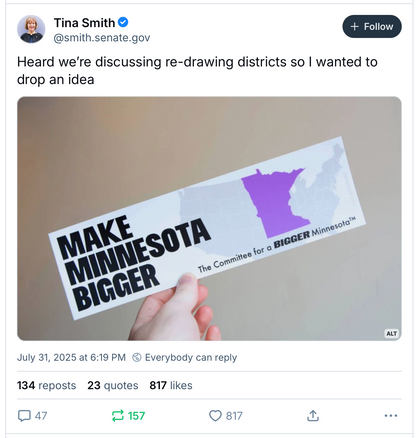The width and height of the screenshot is (416, 438).
Task: Click the July 31, 2025 timestamp
Action: click(x=71, y=357)
